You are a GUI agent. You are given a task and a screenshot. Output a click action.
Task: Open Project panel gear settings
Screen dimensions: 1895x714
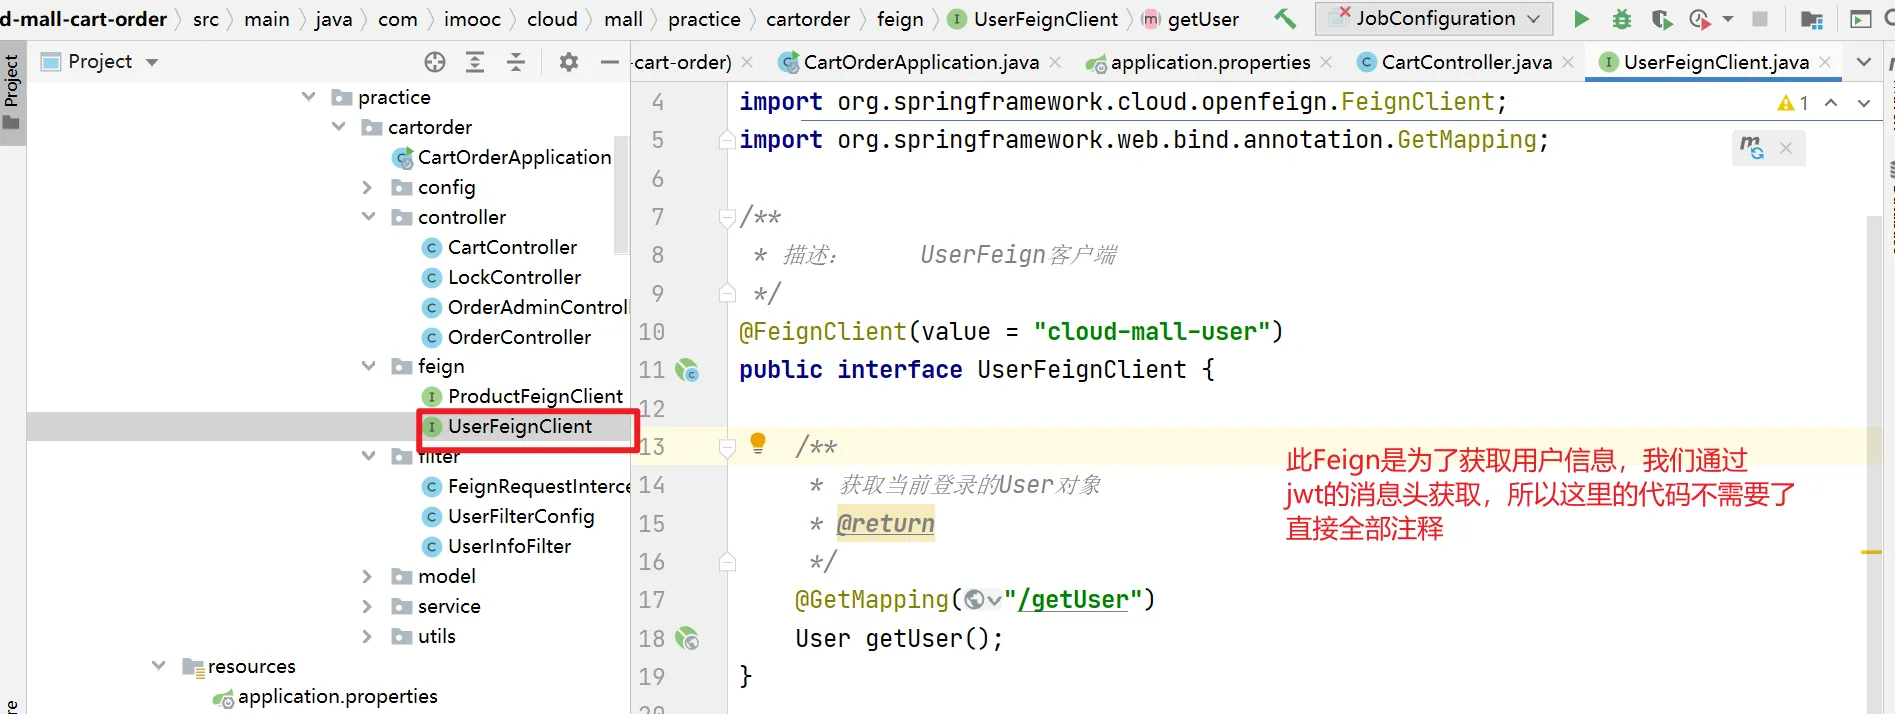point(569,62)
